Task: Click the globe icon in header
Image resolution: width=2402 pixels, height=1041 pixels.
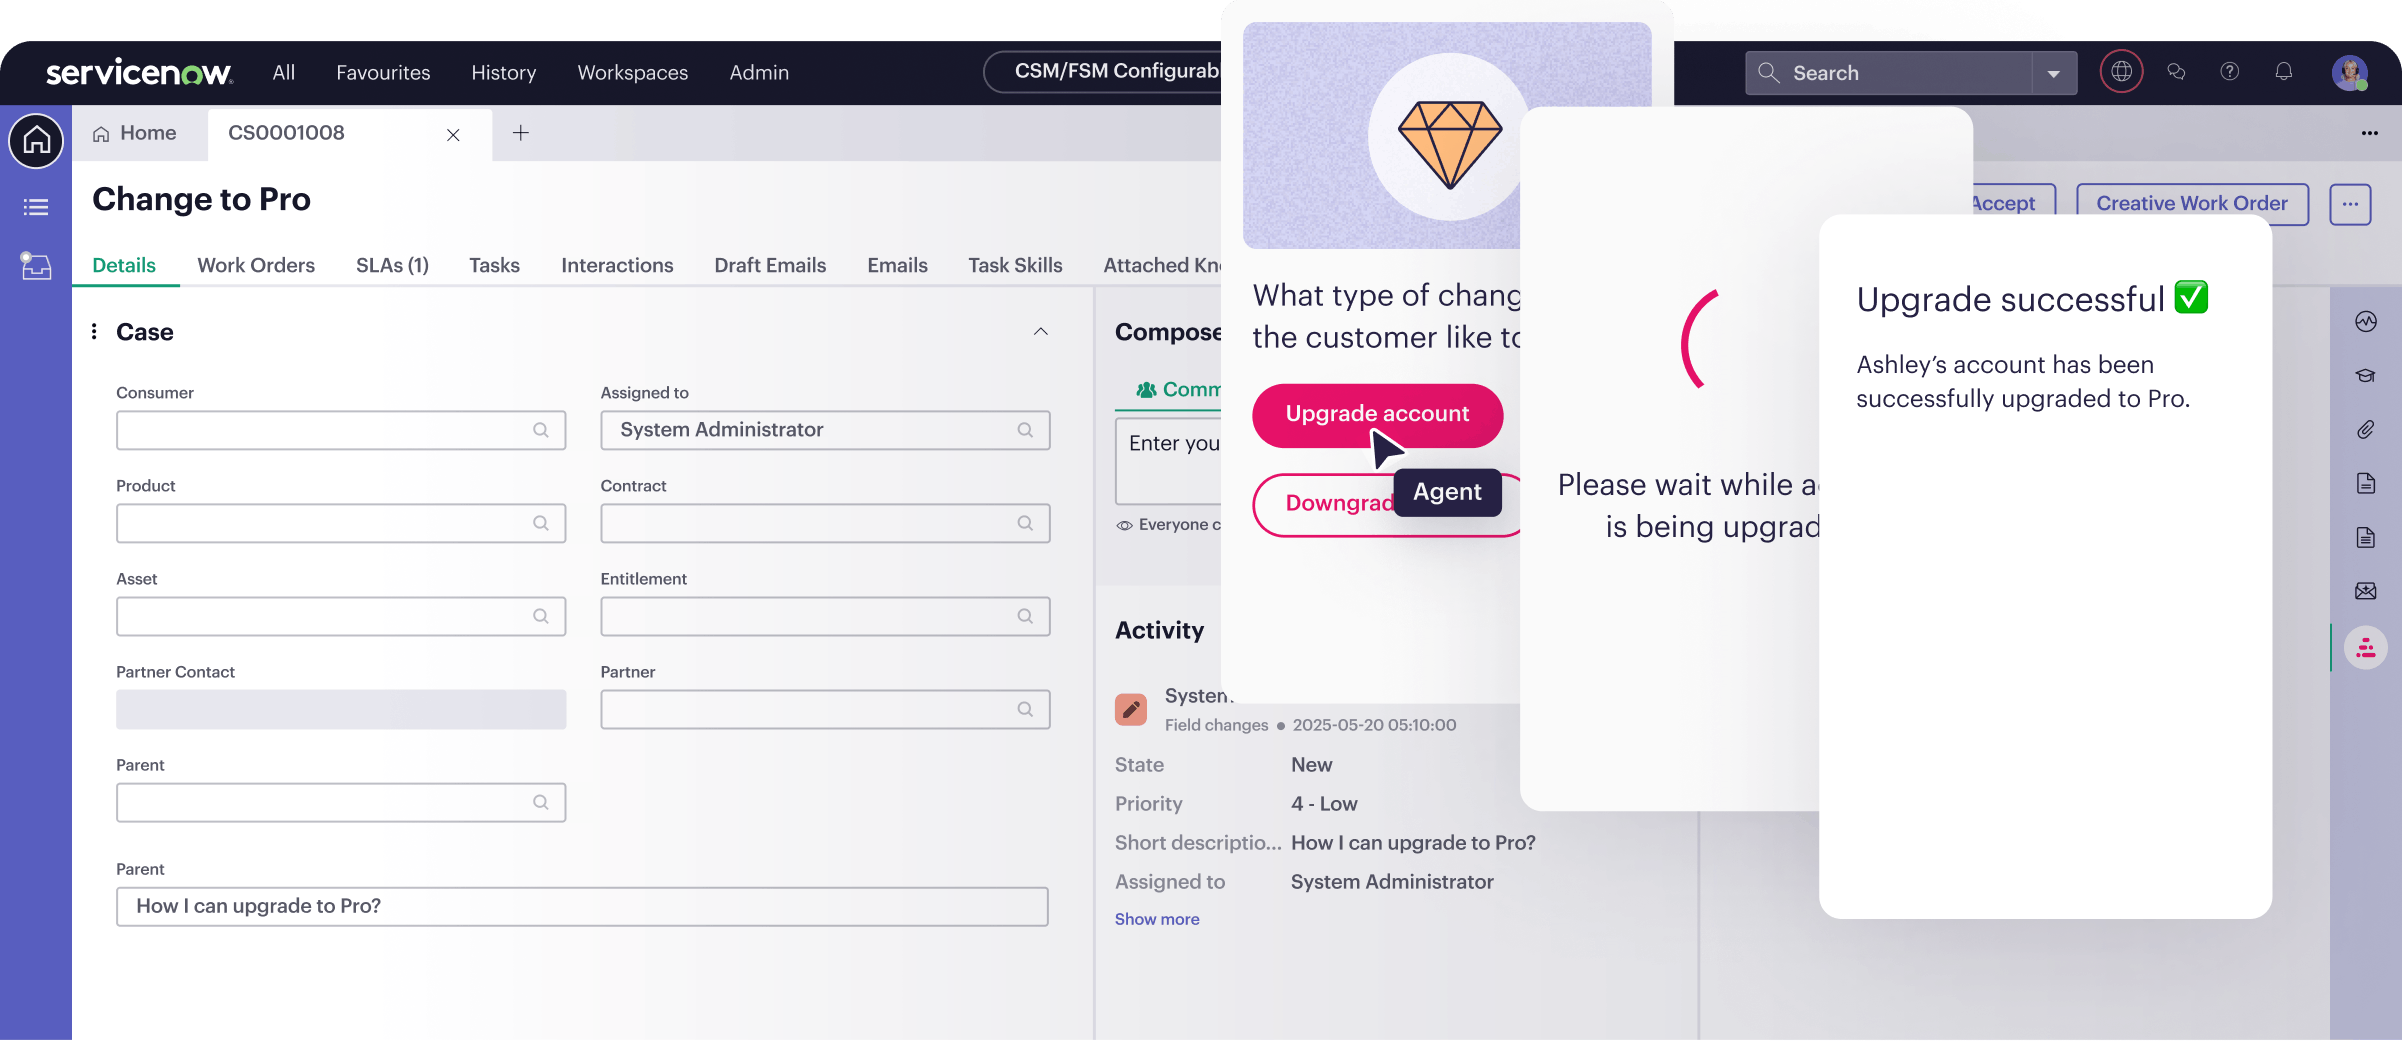Action: (x=2122, y=71)
